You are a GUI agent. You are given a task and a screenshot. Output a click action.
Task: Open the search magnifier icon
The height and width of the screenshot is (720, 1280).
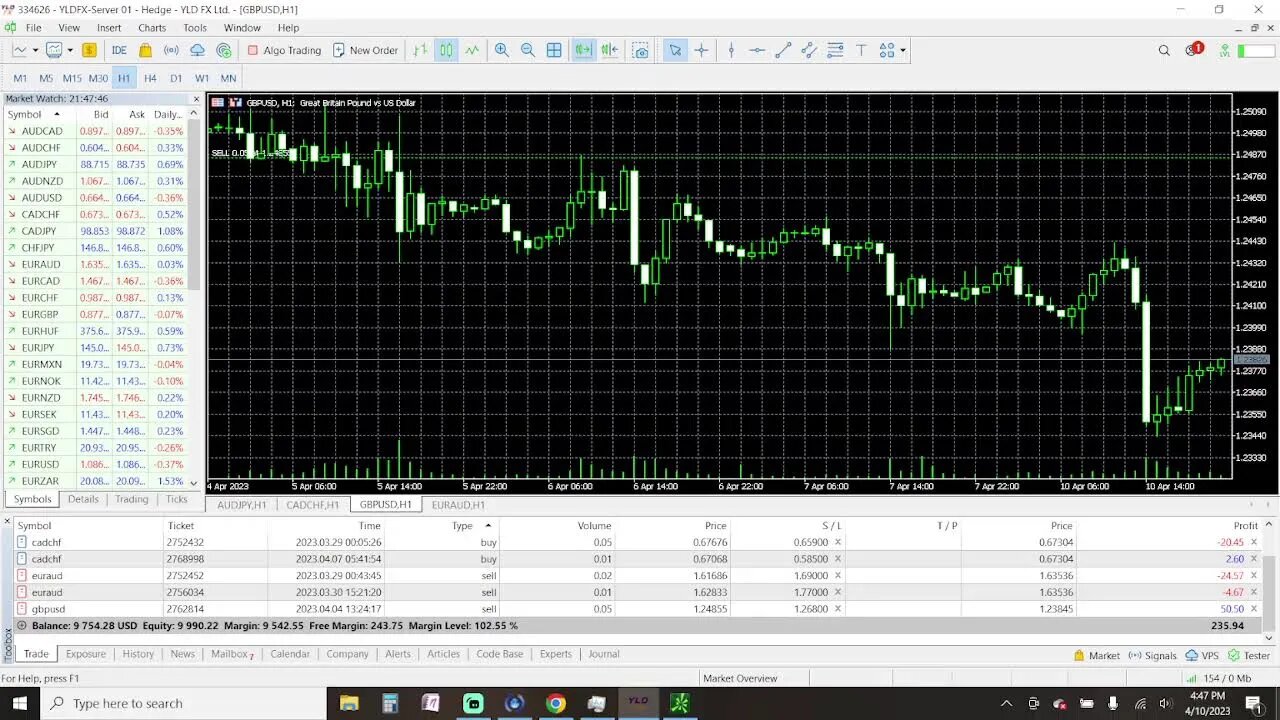1164,50
